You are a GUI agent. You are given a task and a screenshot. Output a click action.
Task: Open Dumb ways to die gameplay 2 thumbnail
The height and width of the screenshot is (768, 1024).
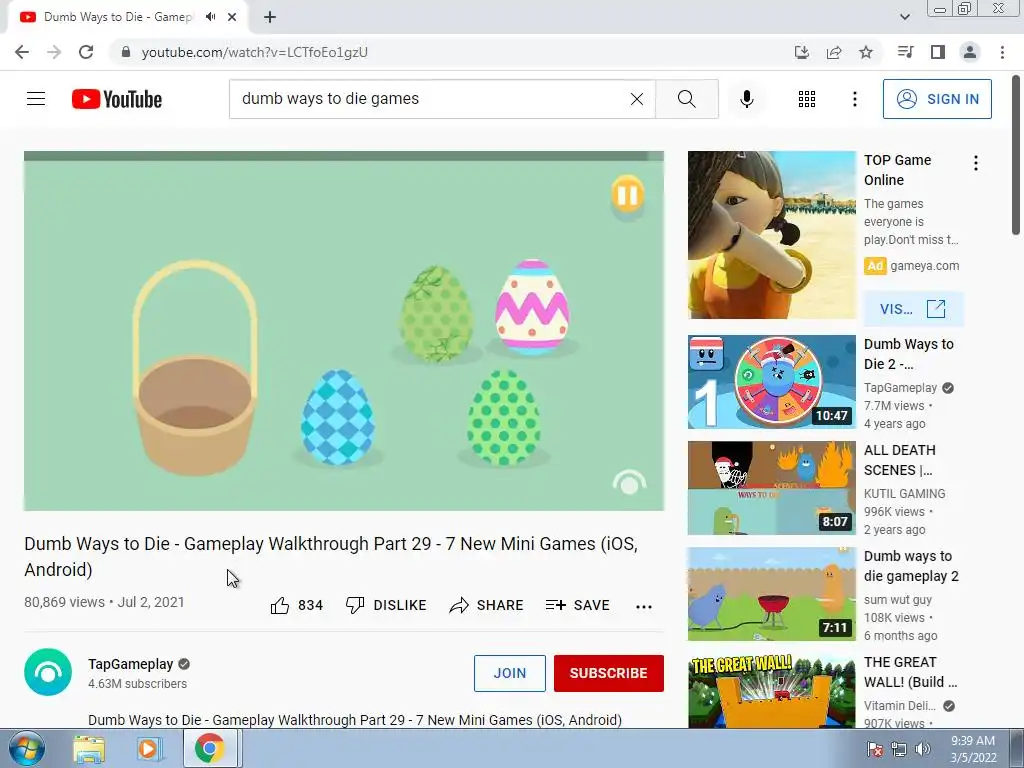coord(771,594)
